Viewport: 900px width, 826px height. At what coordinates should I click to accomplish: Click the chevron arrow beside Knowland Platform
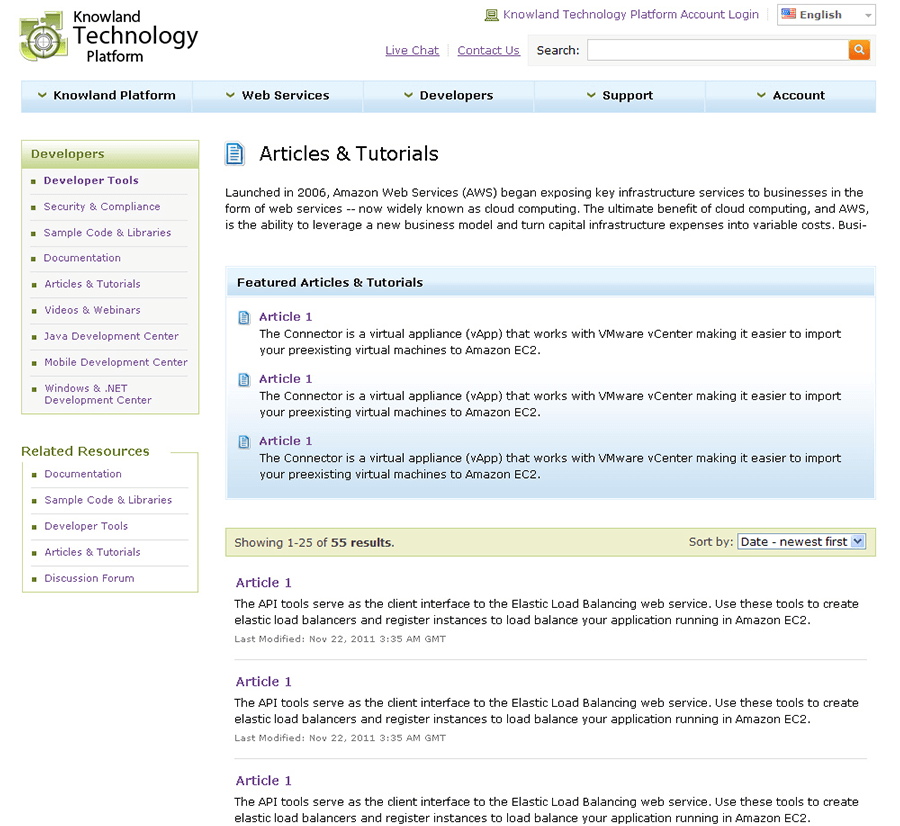point(42,95)
